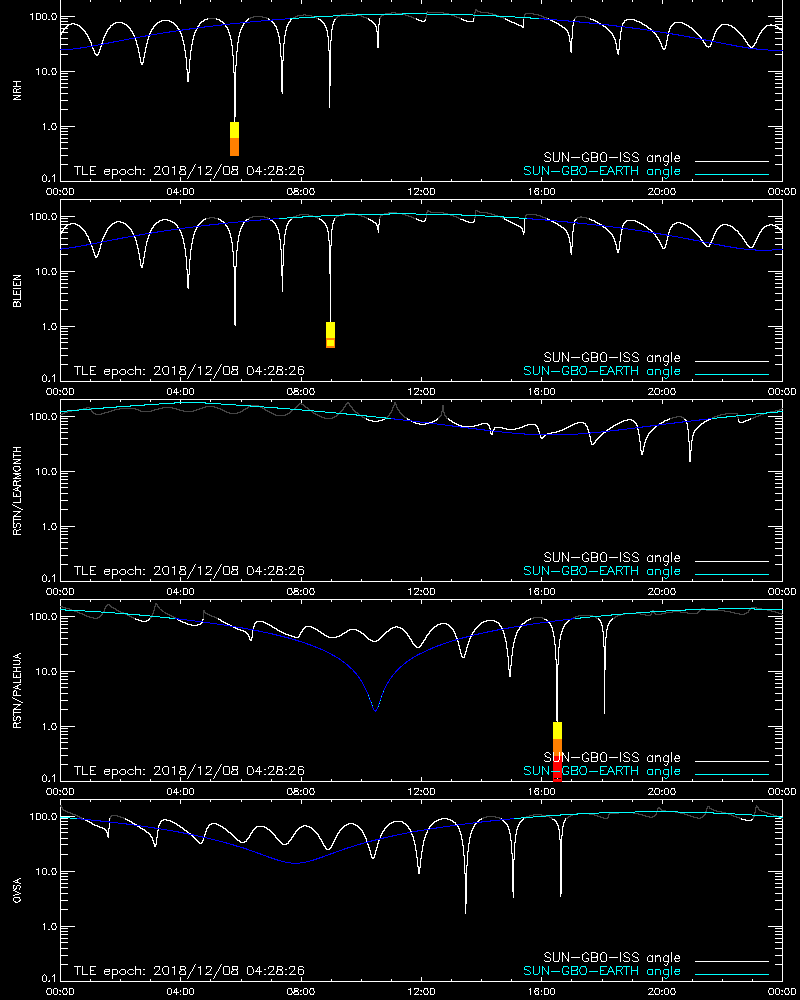The image size is (800, 1000).
Task: Click the 20:00 tick label under LEARMONTH panel
Action: pos(662,592)
